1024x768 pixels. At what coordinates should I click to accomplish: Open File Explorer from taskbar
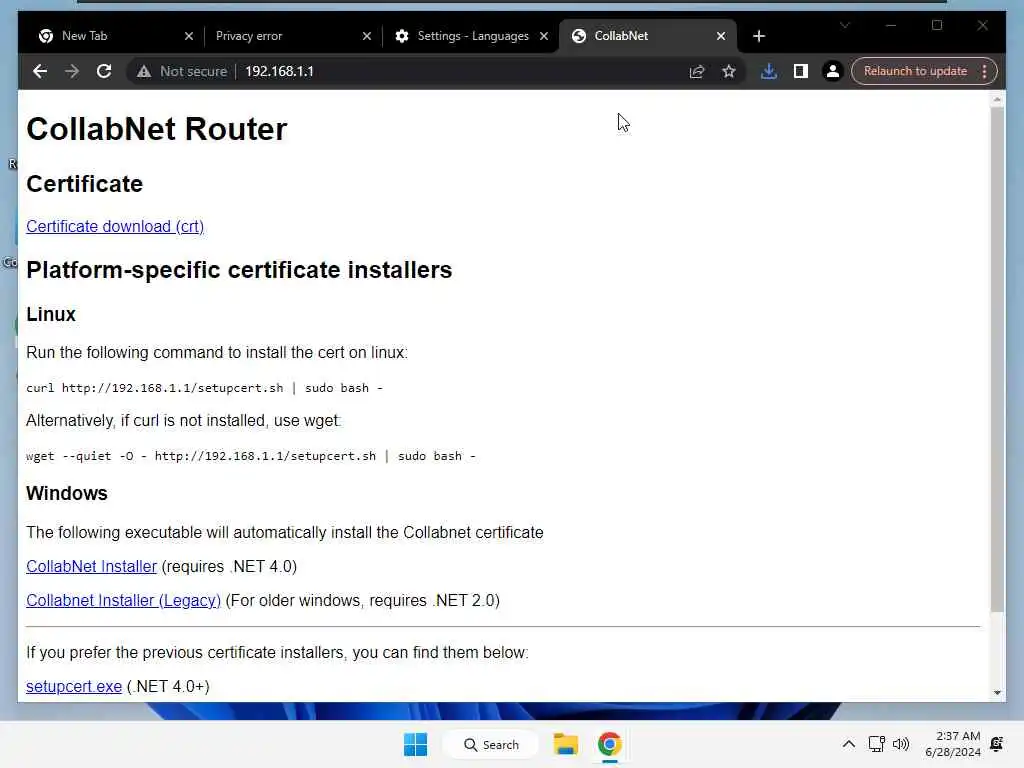pyautogui.click(x=566, y=744)
